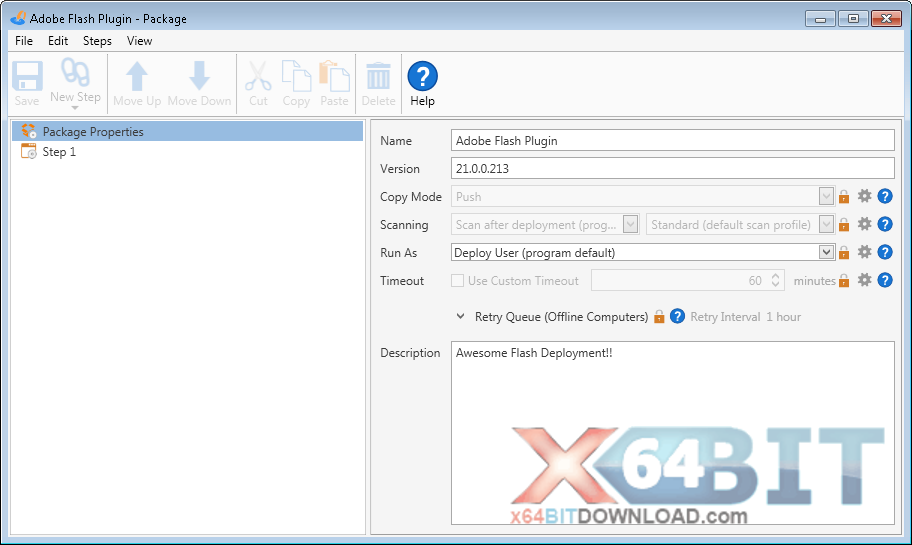The height and width of the screenshot is (545, 912).
Task: Click the Name input field
Action: tap(672, 141)
